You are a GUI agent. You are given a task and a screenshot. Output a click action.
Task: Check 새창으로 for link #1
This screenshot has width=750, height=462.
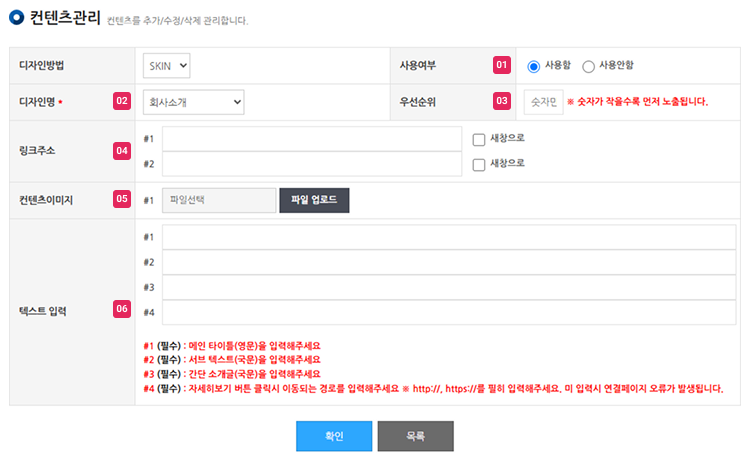[x=479, y=139]
